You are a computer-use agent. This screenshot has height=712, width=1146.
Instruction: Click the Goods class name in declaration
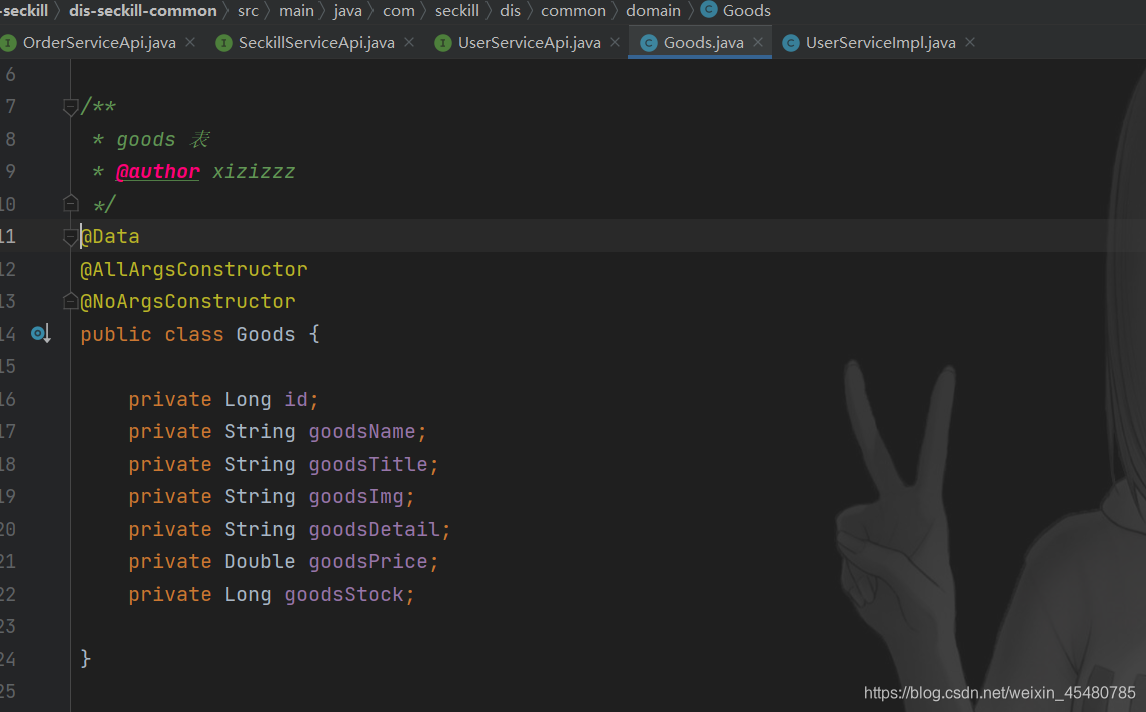pos(265,335)
